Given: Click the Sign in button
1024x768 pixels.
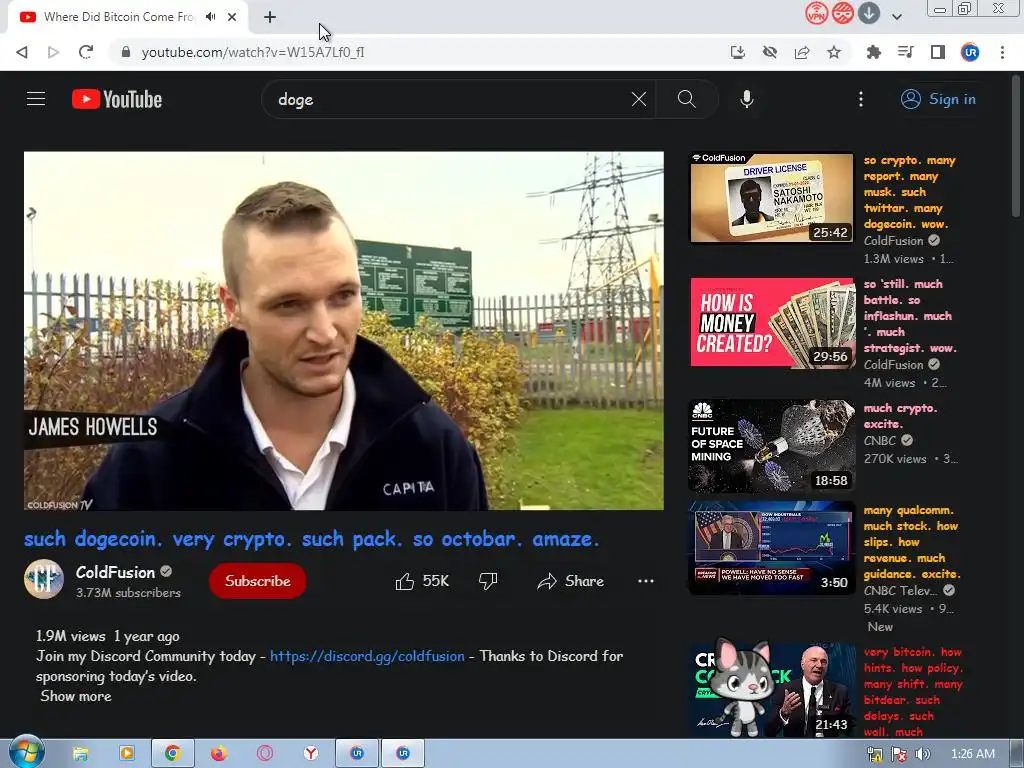Looking at the screenshot, I should click(938, 99).
